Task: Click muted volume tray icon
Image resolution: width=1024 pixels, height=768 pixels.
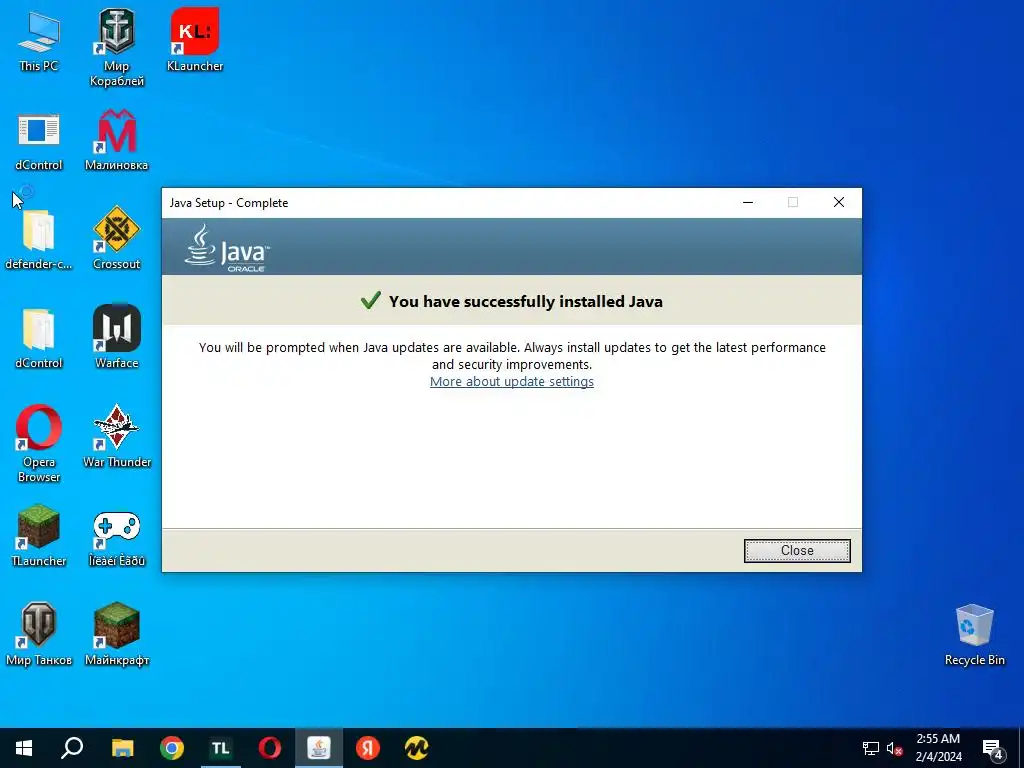Action: tap(894, 748)
